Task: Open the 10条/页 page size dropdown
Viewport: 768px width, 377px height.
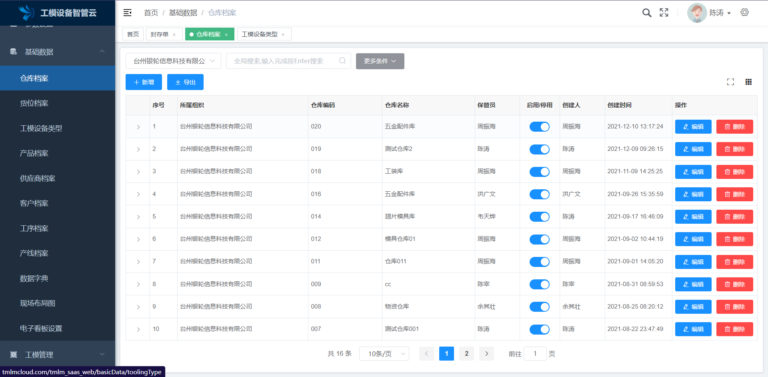Action: (384, 353)
